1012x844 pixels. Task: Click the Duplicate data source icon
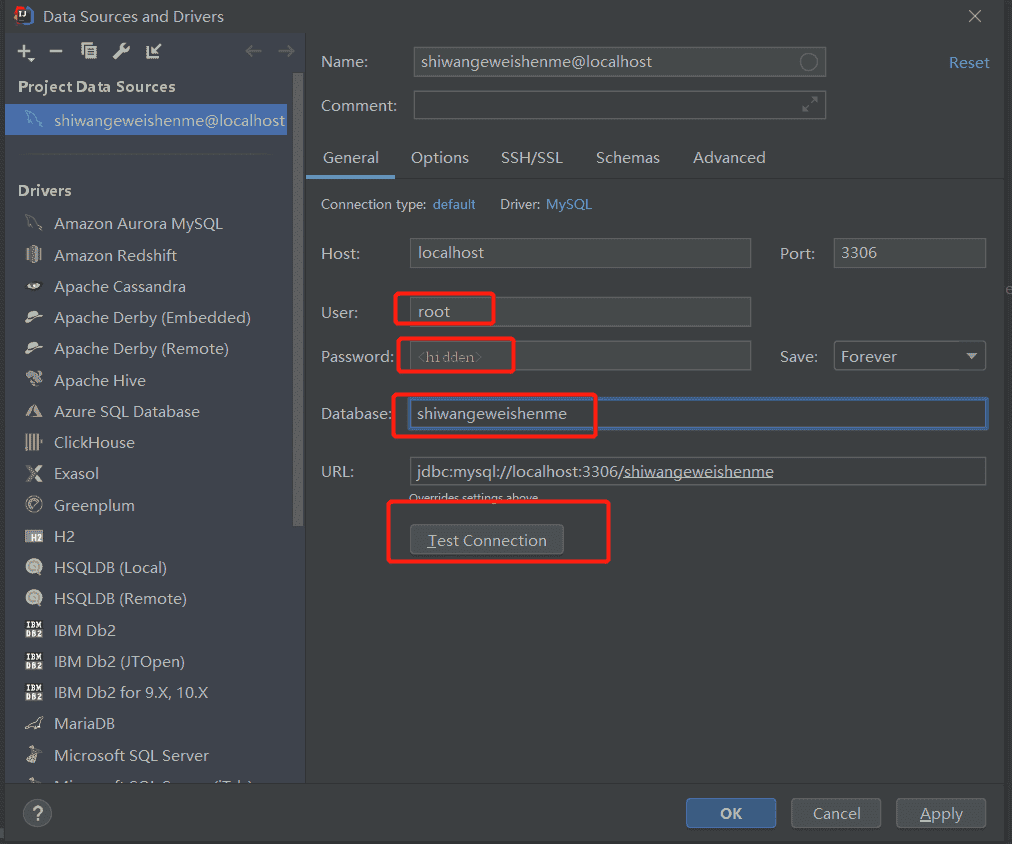pos(88,50)
